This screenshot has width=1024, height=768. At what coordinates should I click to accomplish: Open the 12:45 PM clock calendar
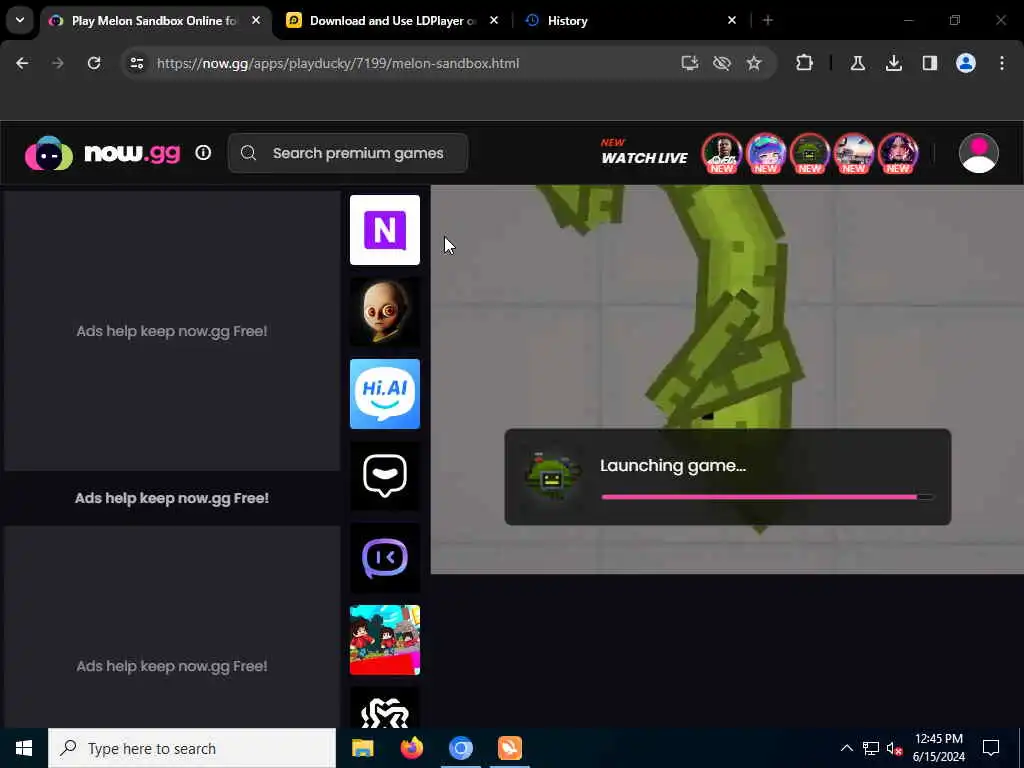938,748
